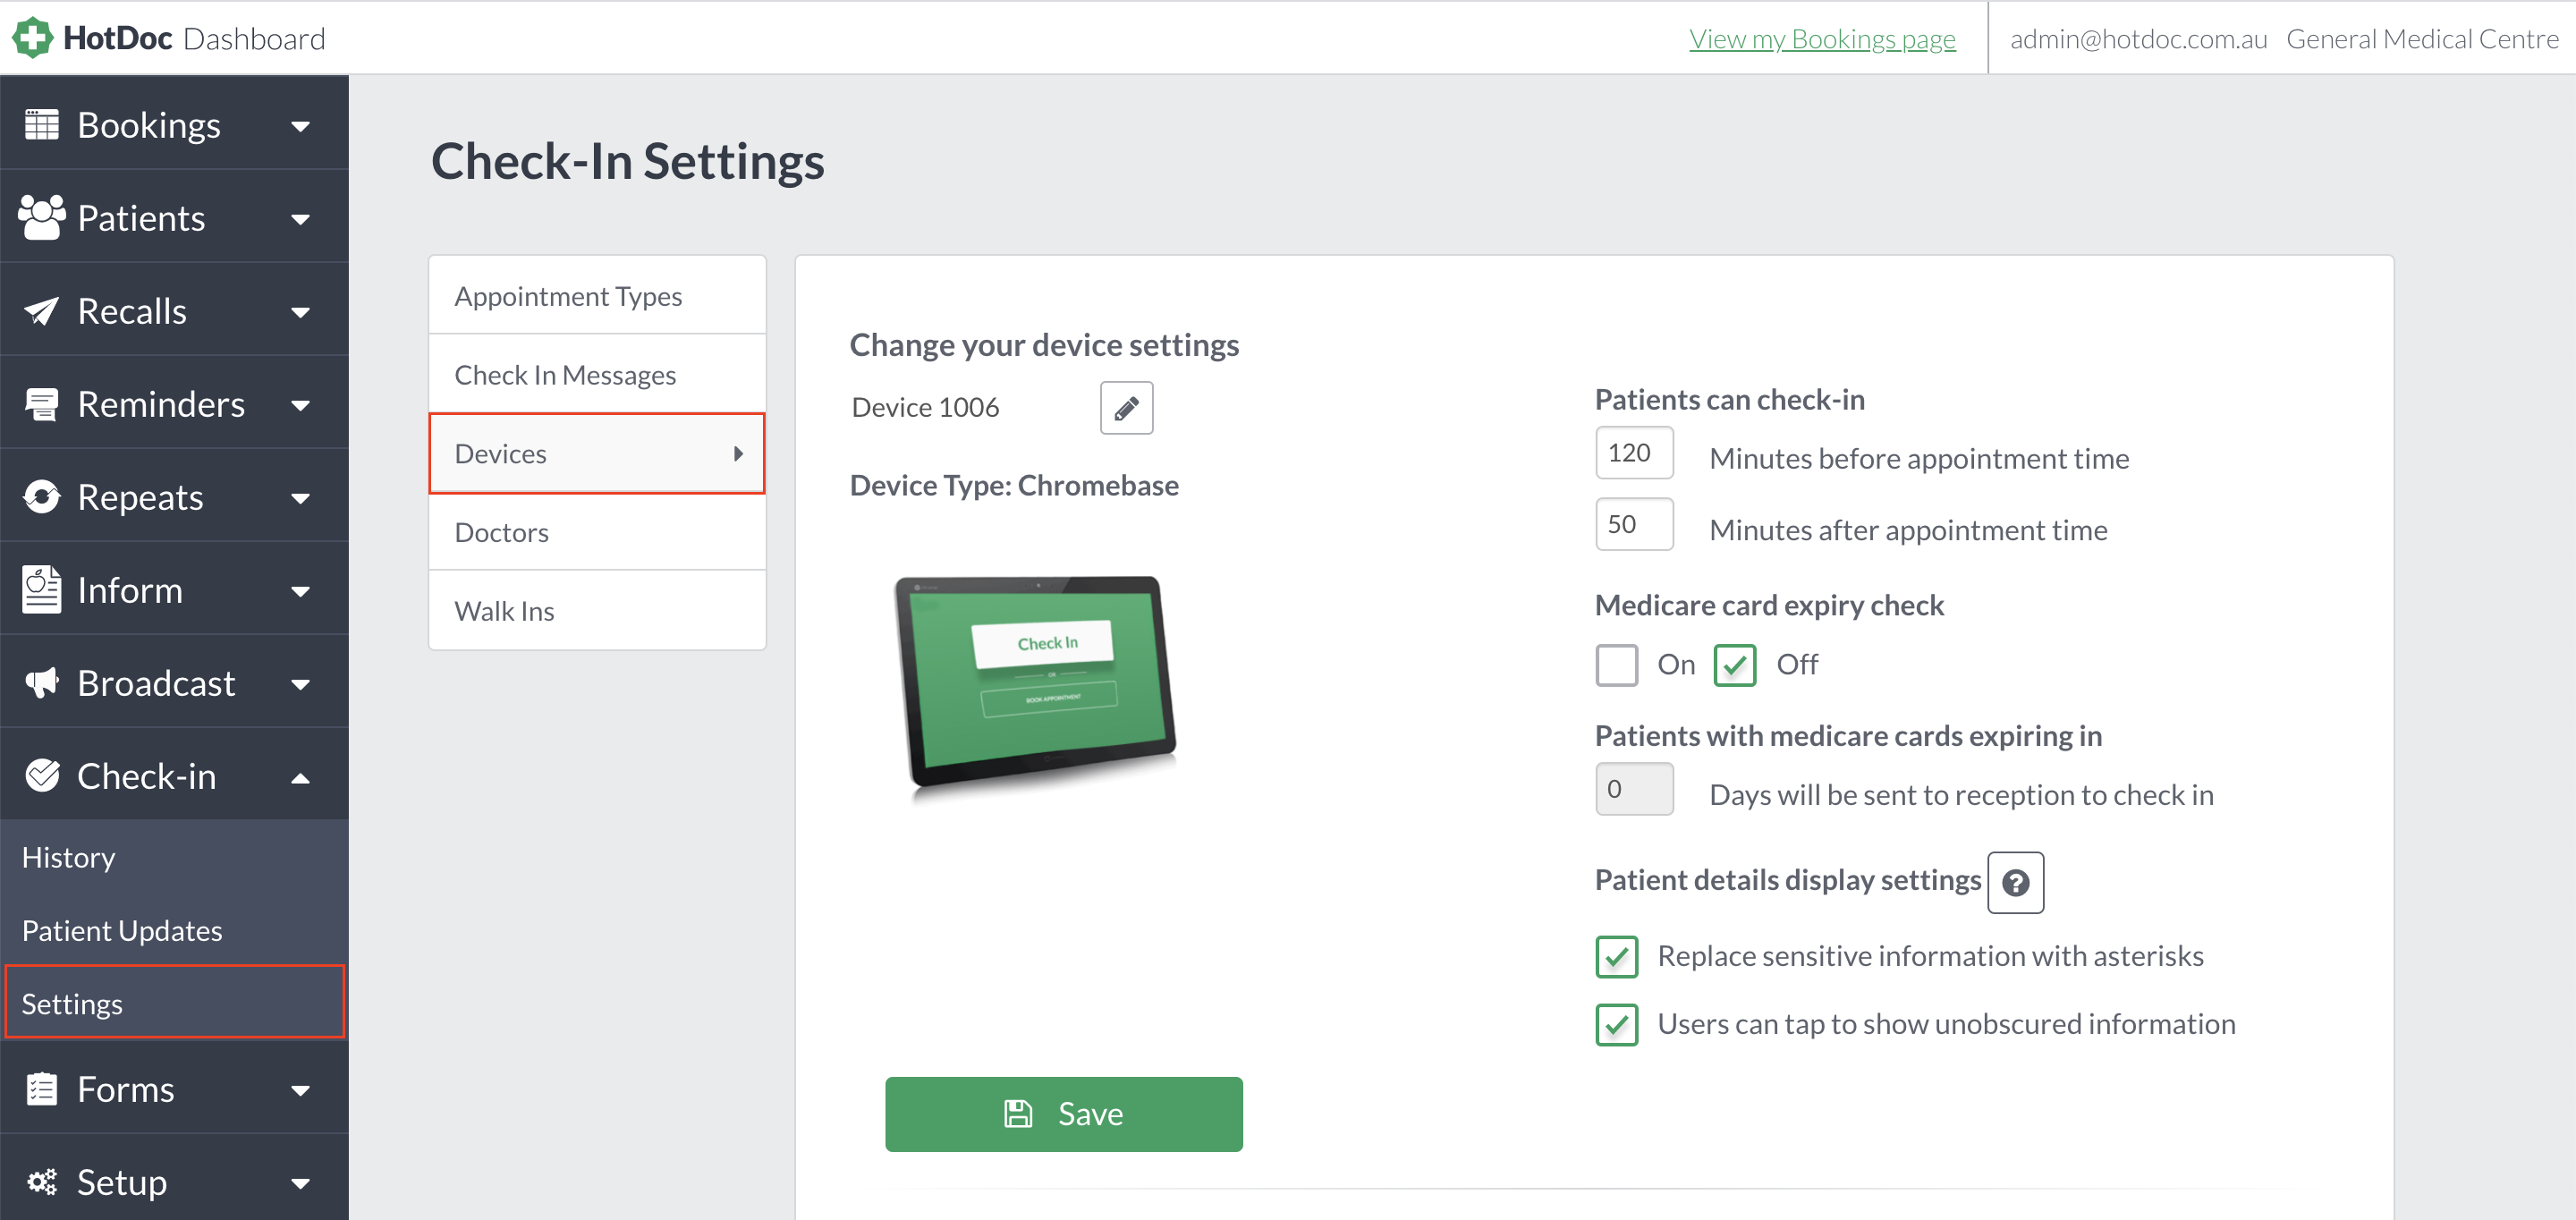2576x1220 pixels.
Task: Expand the Broadcast menu arrow
Action: 300,685
